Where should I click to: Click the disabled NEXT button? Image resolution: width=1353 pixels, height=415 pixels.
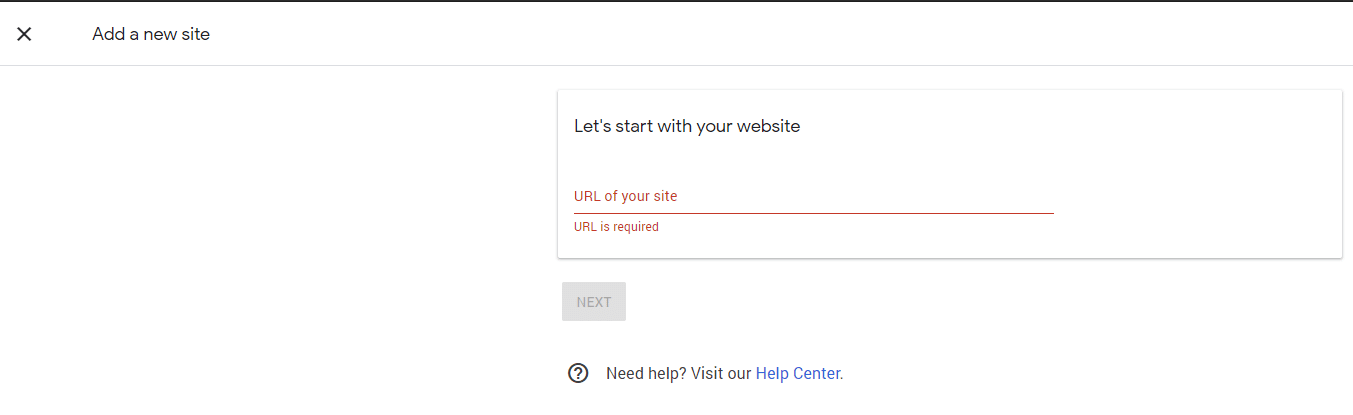click(x=594, y=302)
